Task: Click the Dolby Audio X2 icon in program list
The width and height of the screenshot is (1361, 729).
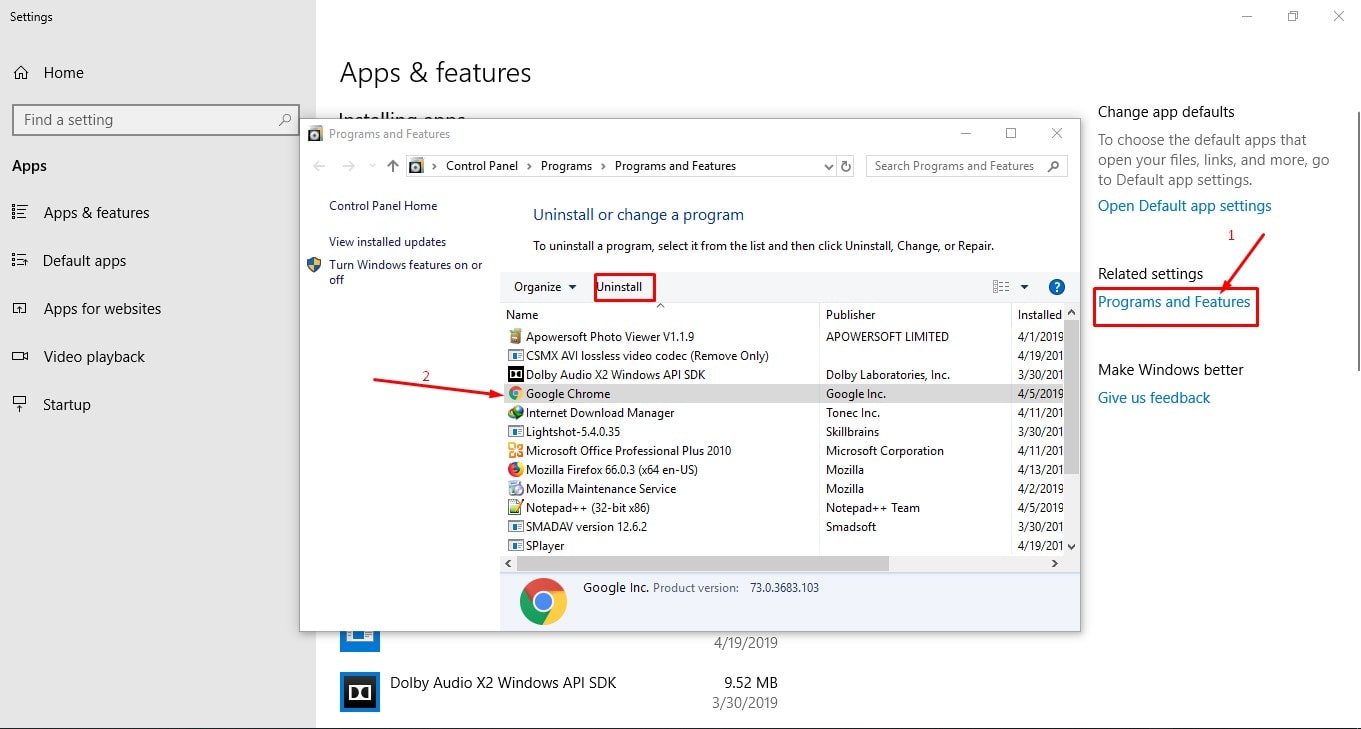Action: click(515, 375)
